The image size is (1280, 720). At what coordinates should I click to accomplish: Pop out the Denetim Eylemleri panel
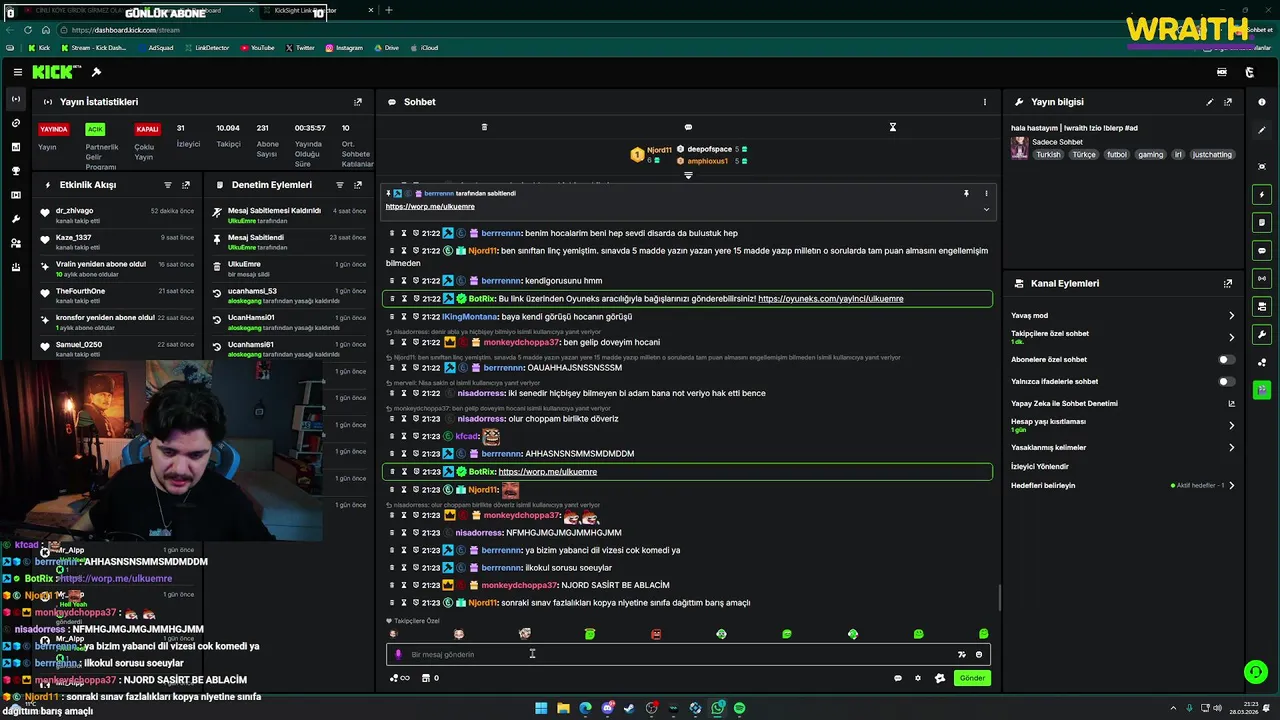tap(358, 185)
